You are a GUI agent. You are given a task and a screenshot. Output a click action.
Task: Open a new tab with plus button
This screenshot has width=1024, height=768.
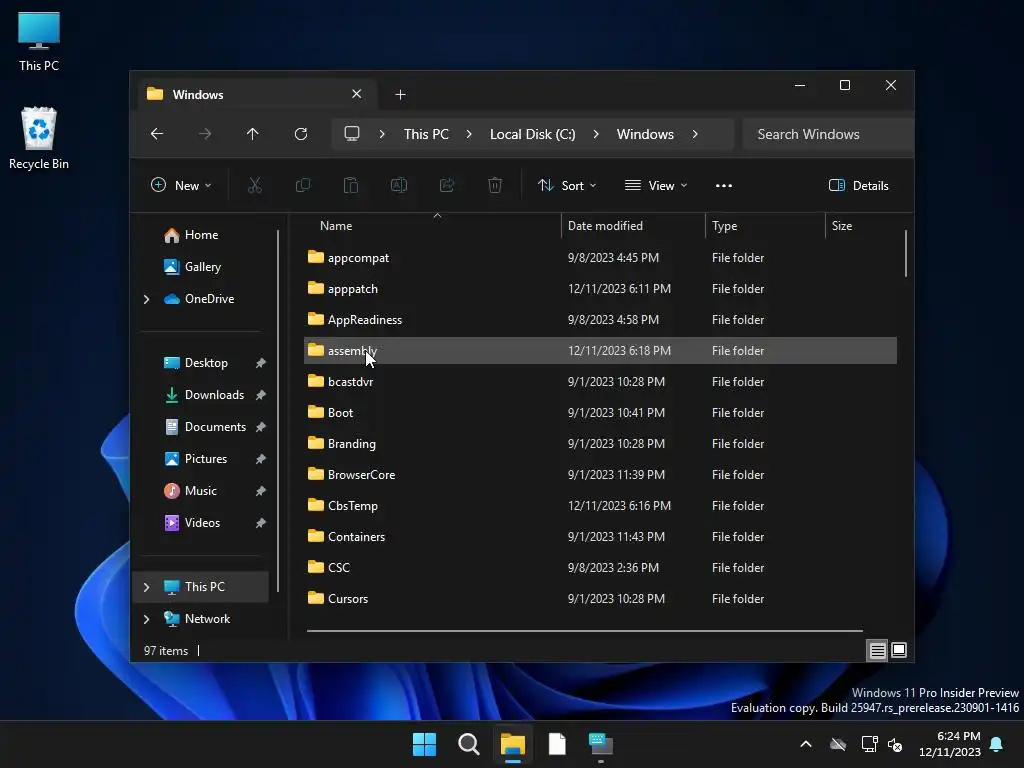(x=400, y=95)
